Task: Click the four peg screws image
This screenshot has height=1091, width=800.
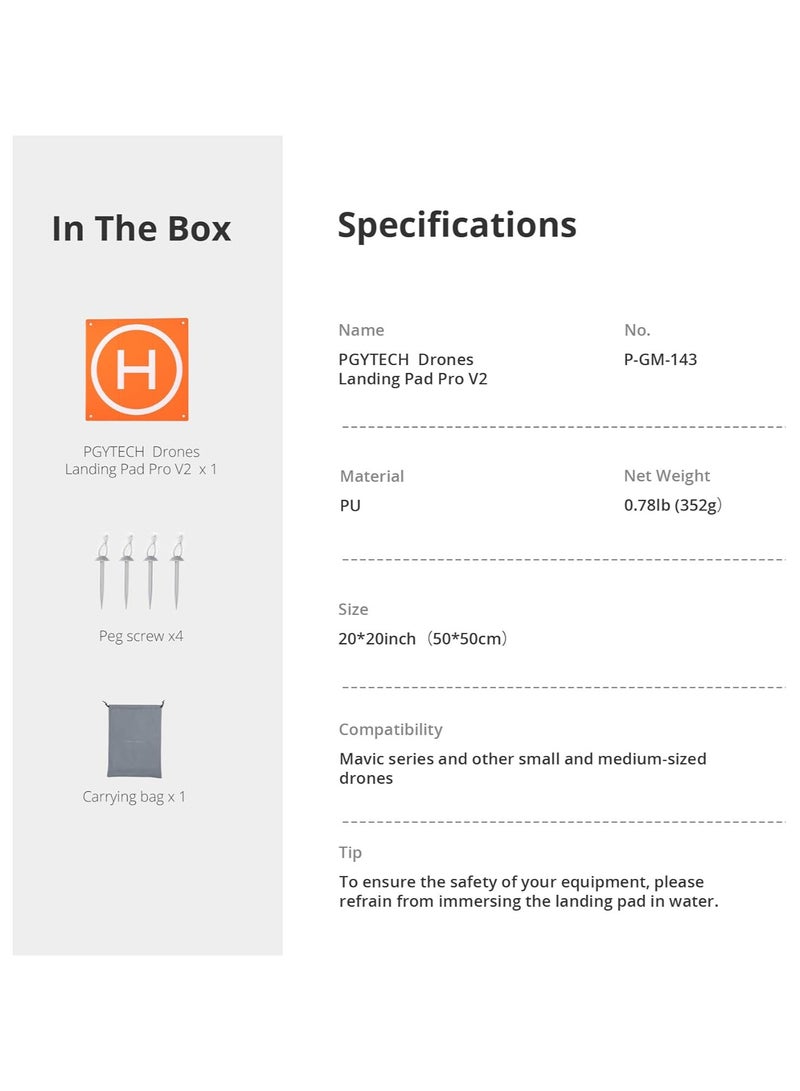Action: click(x=139, y=571)
